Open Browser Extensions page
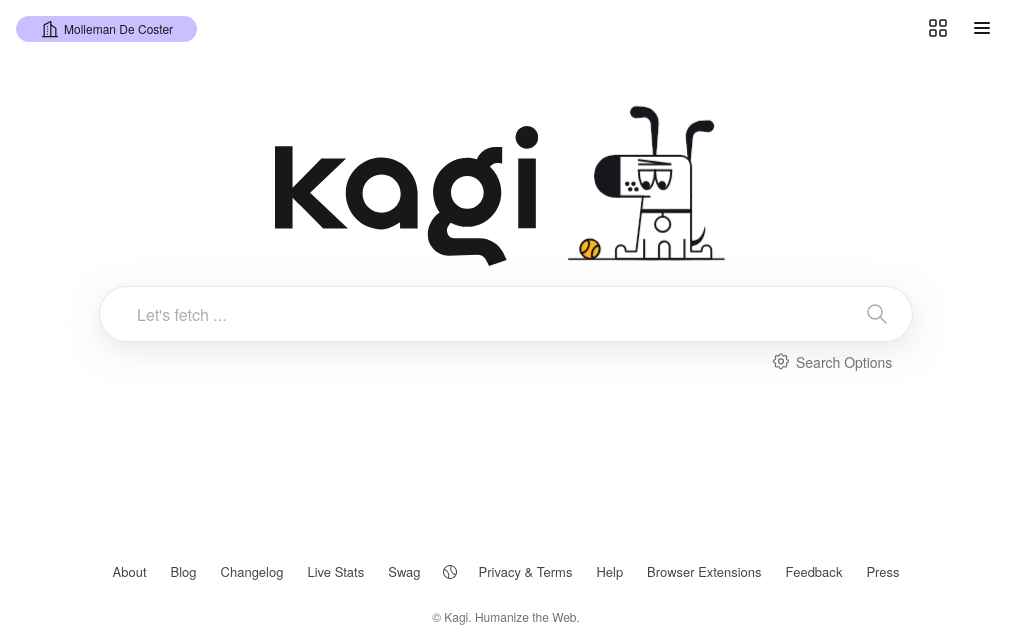The height and width of the screenshot is (642, 1012). pyautogui.click(x=704, y=572)
